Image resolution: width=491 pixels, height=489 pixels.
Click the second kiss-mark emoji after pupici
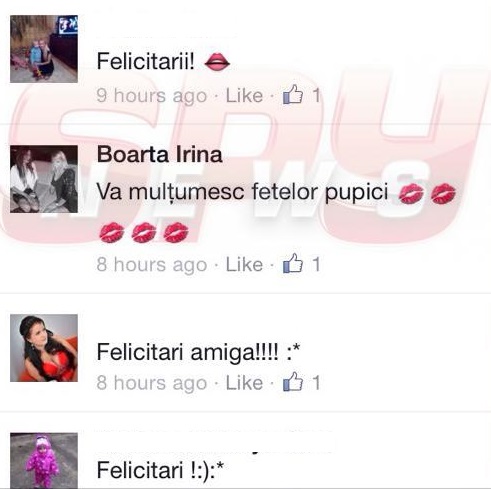coord(443,193)
